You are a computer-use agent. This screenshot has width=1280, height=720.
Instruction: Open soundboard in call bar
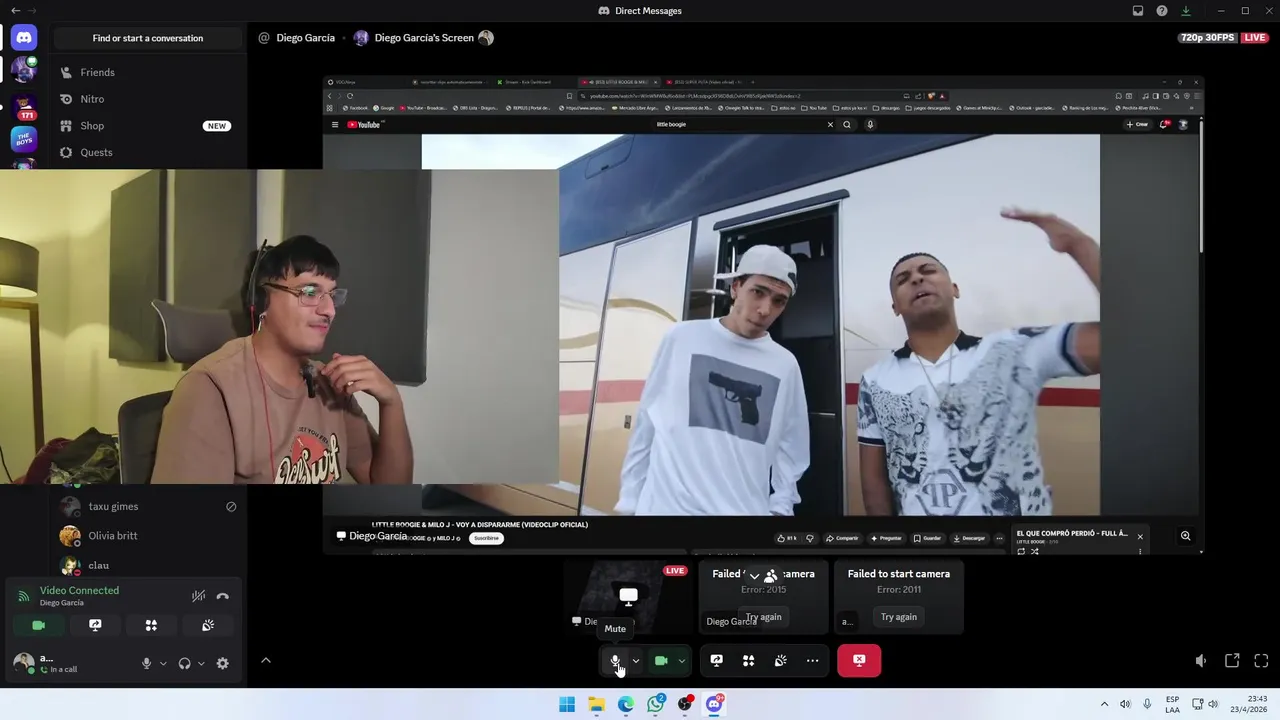(x=780, y=661)
